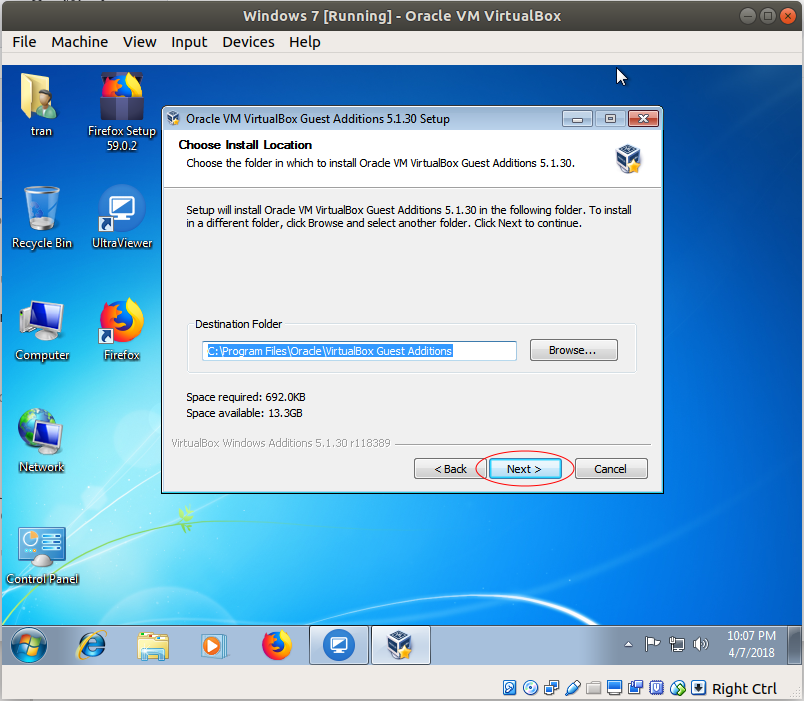Click the taskbar clock showing 10:07 PM

(x=751, y=644)
